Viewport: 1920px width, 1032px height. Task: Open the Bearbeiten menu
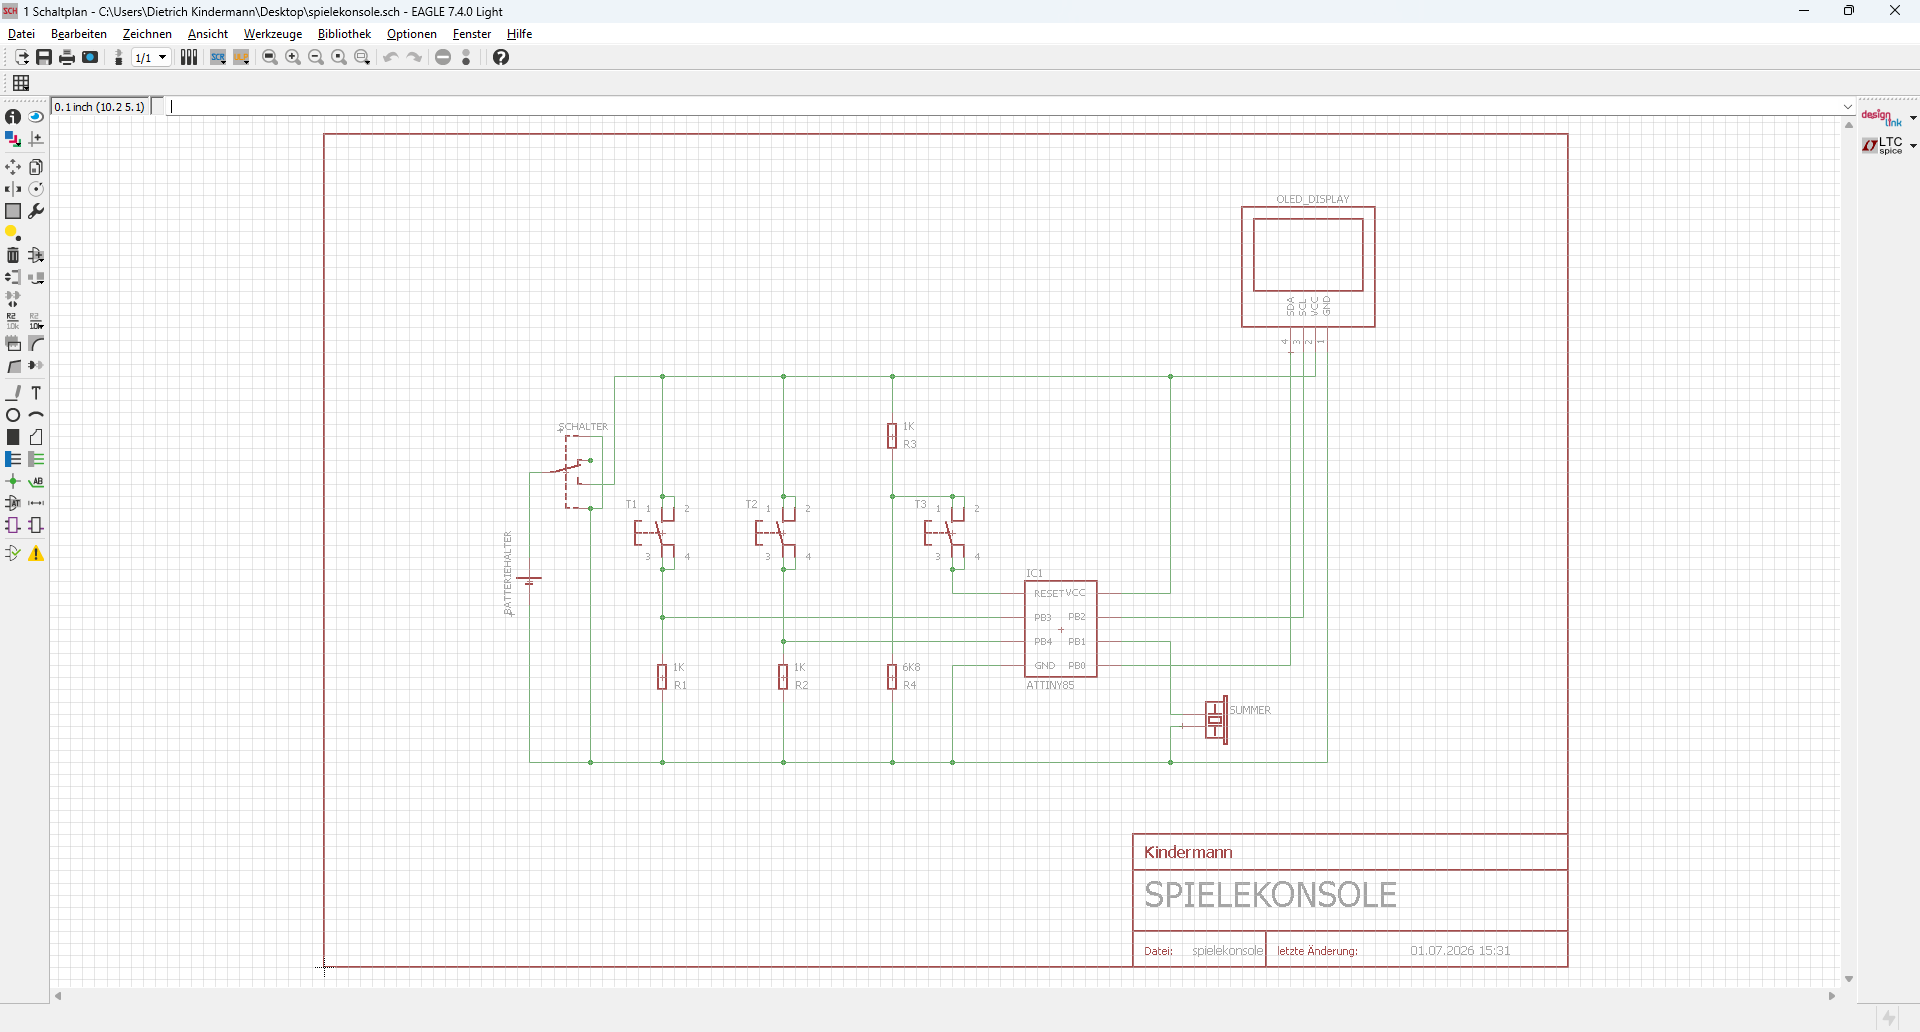(x=79, y=34)
